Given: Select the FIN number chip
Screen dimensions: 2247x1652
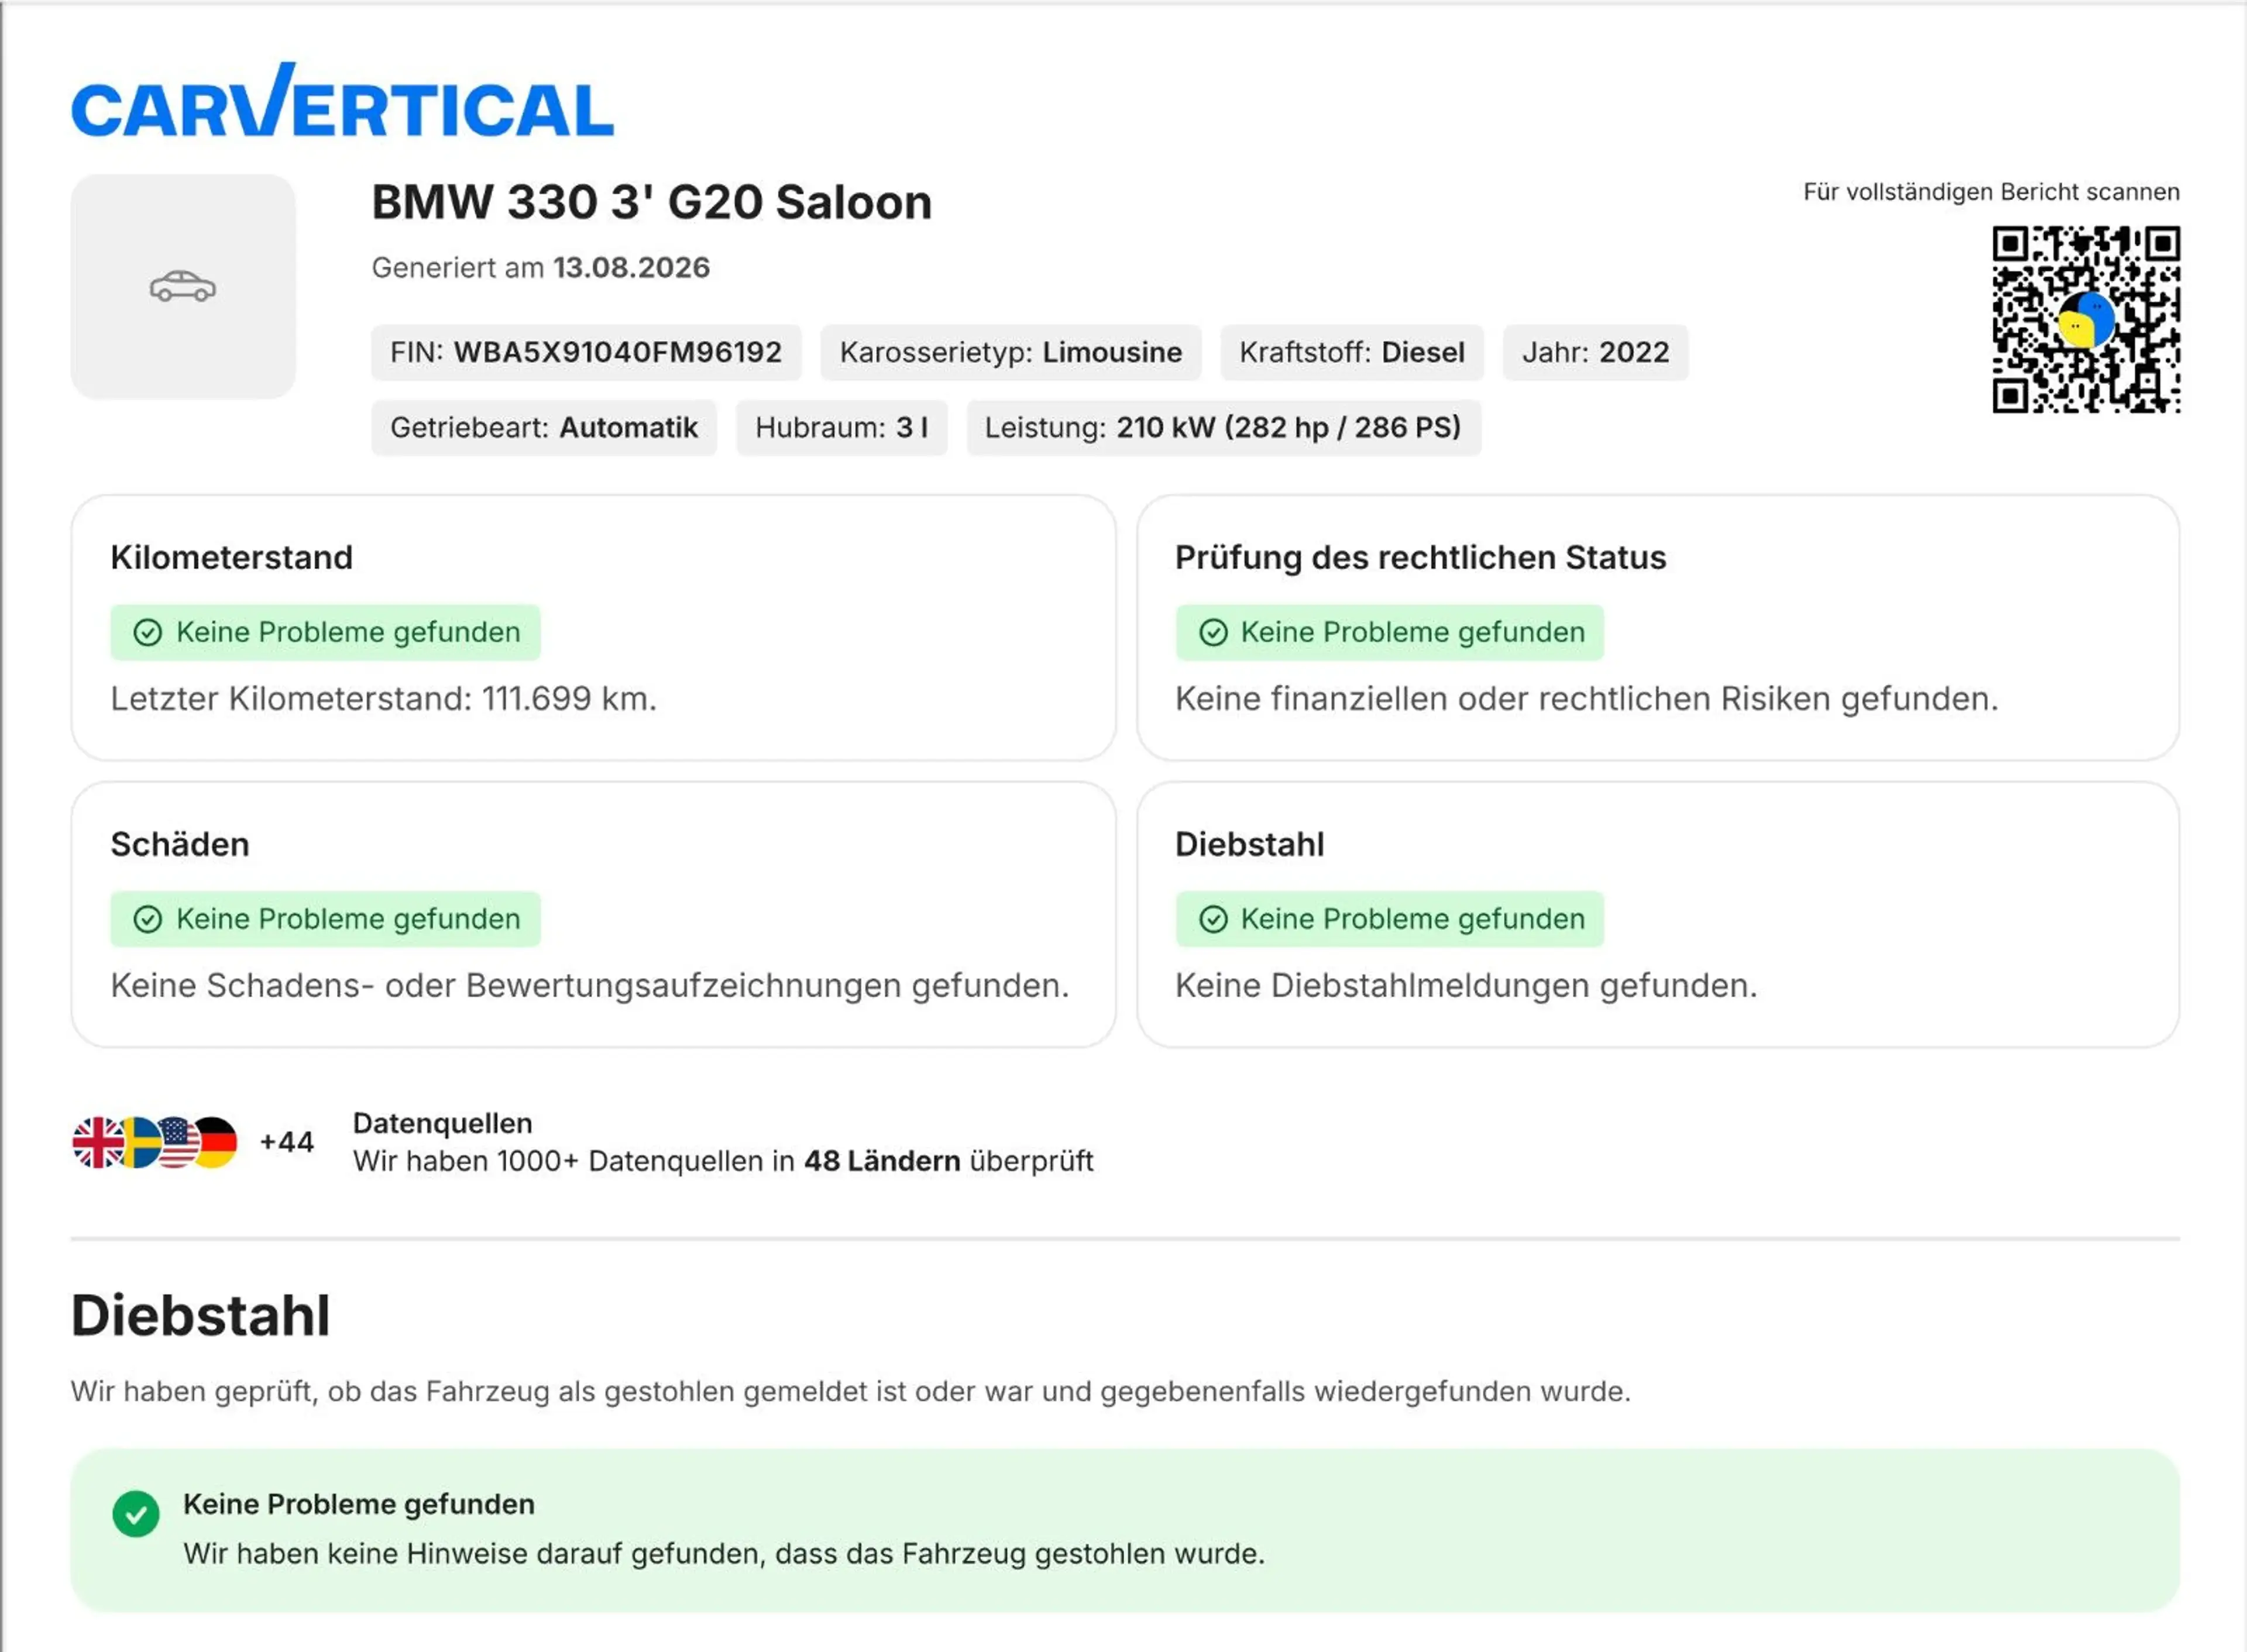Looking at the screenshot, I should tap(586, 352).
